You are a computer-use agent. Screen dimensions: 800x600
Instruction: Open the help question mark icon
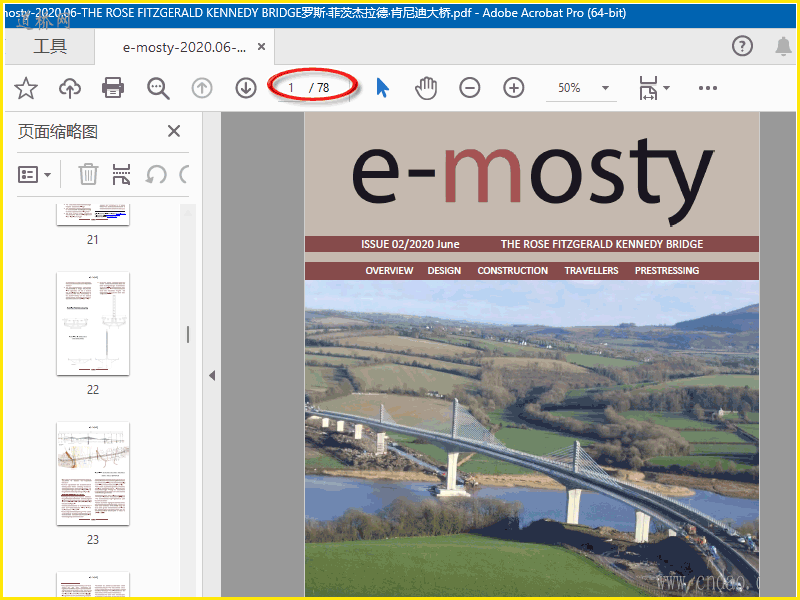pos(742,46)
